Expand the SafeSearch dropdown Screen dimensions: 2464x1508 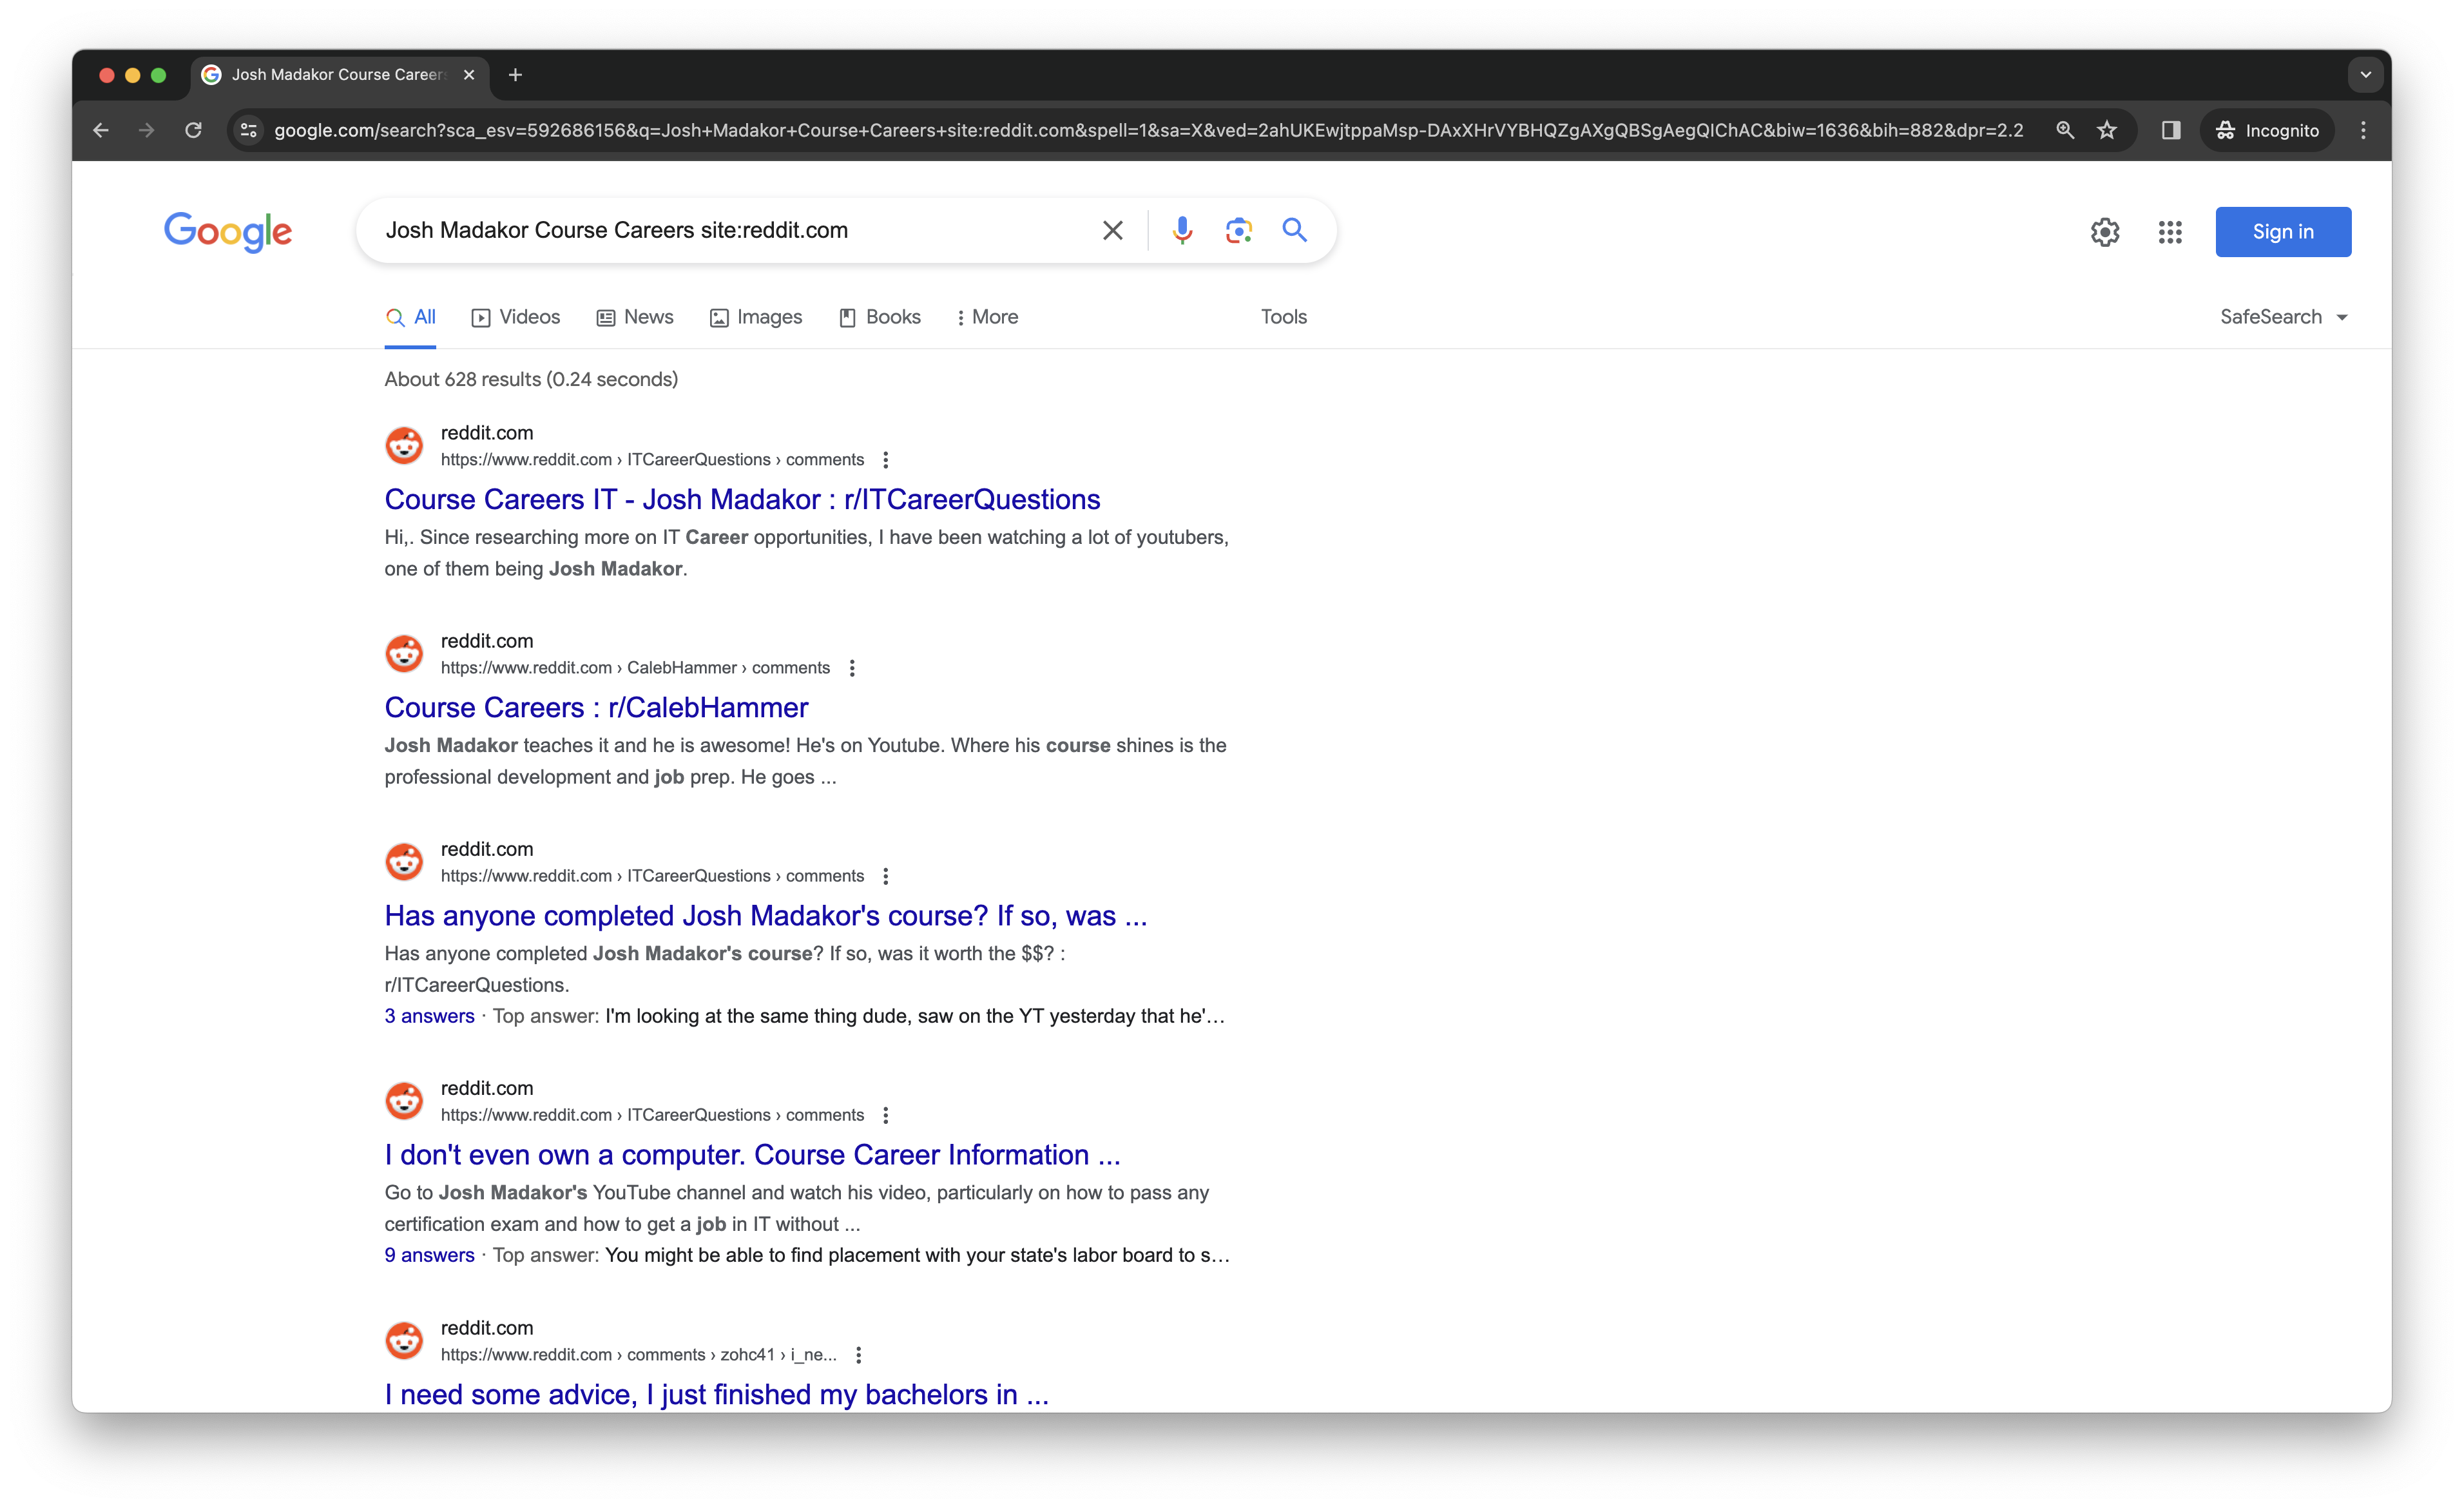coord(2283,317)
